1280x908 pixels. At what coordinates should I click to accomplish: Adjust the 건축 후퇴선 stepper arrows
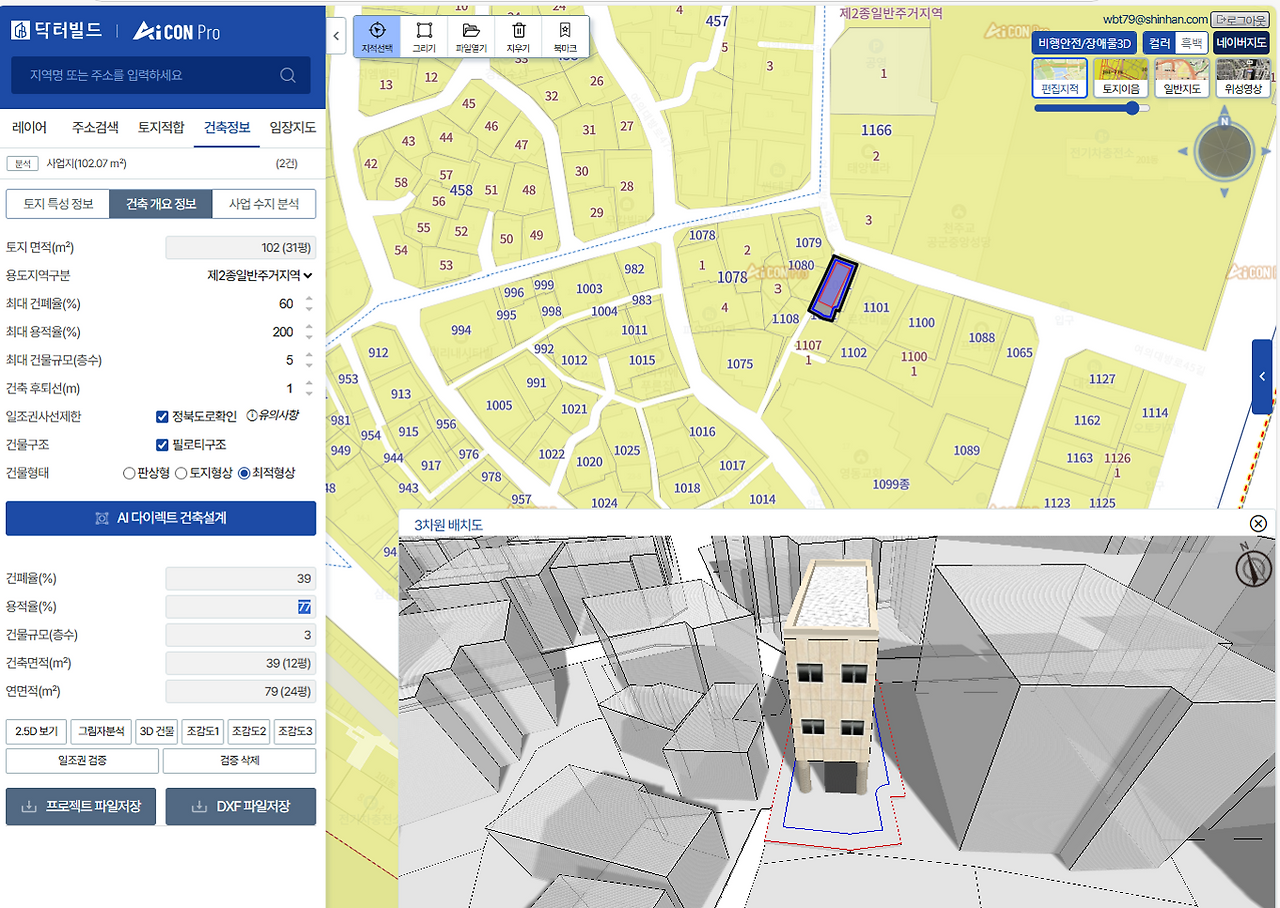(309, 388)
